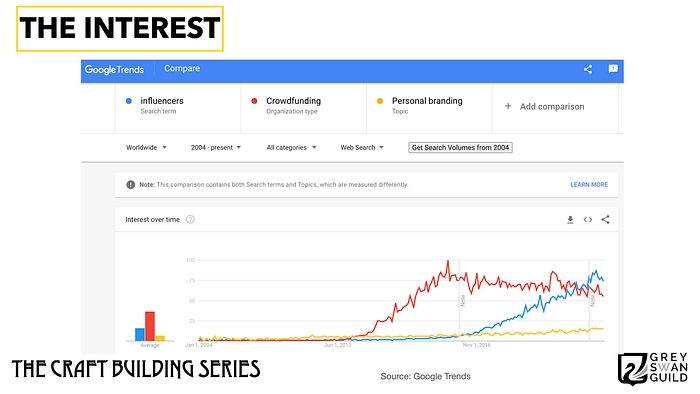Click the Google Trends logo
Screen dimensions: 700x394
(x=114, y=70)
